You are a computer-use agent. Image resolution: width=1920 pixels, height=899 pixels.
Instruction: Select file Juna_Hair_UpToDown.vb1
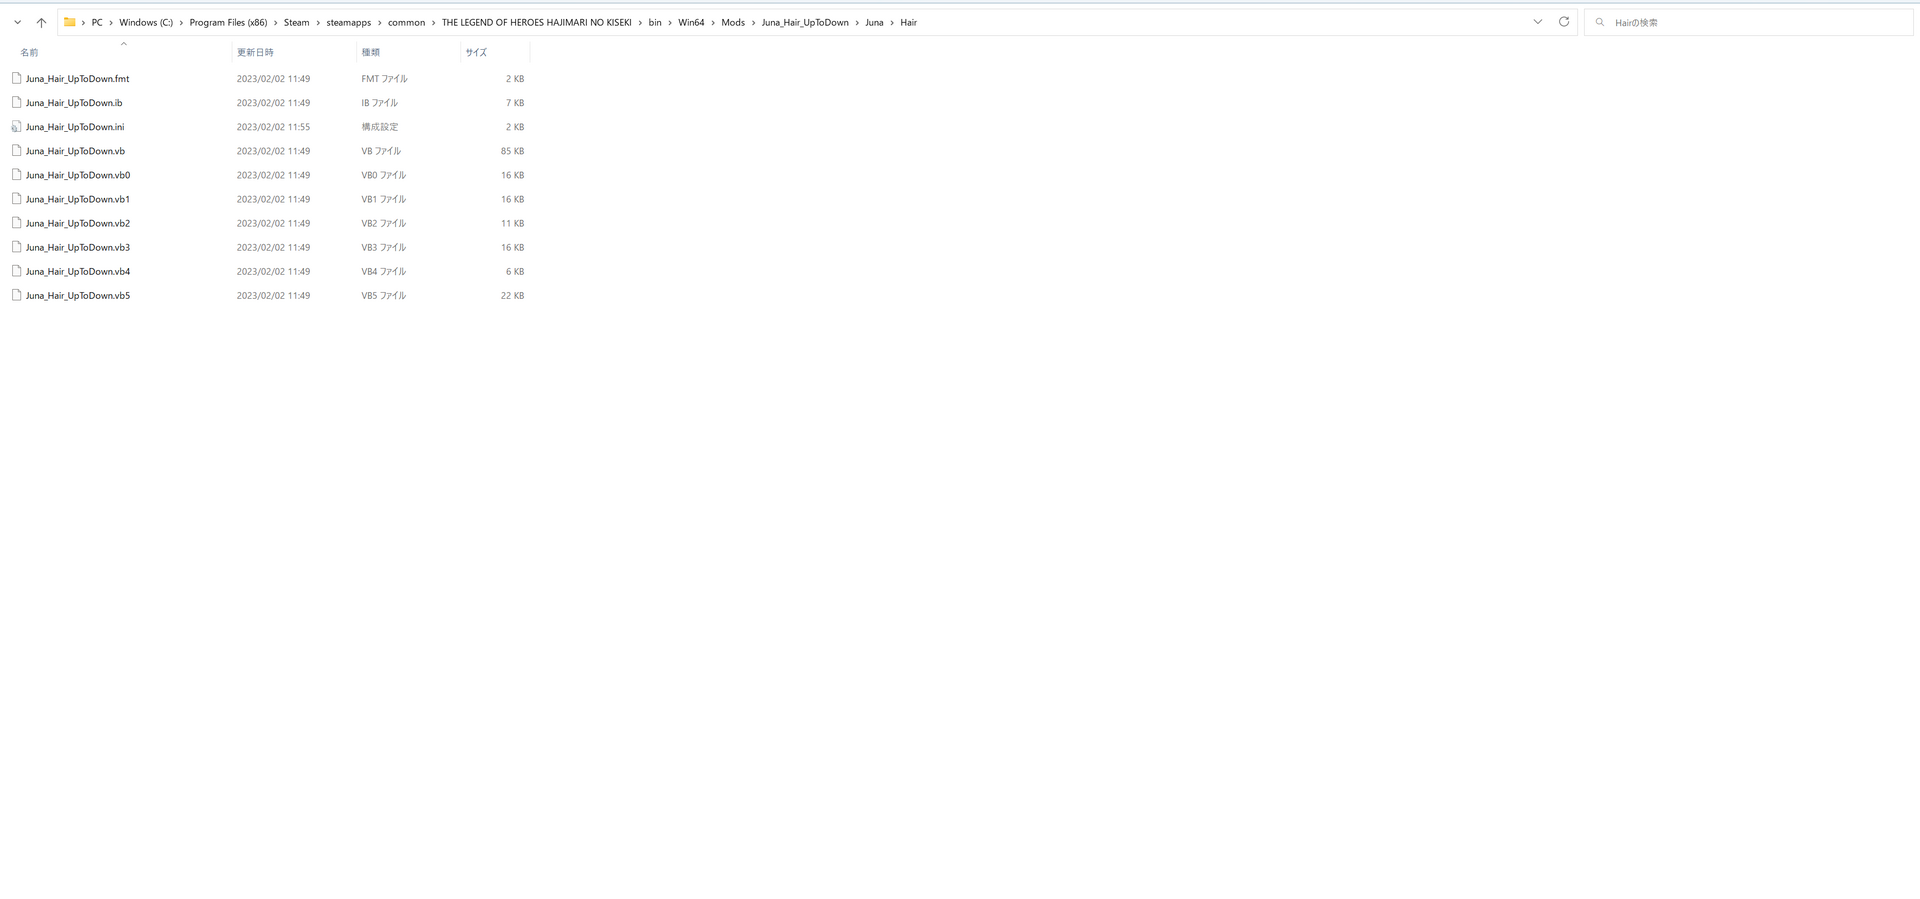pos(78,199)
